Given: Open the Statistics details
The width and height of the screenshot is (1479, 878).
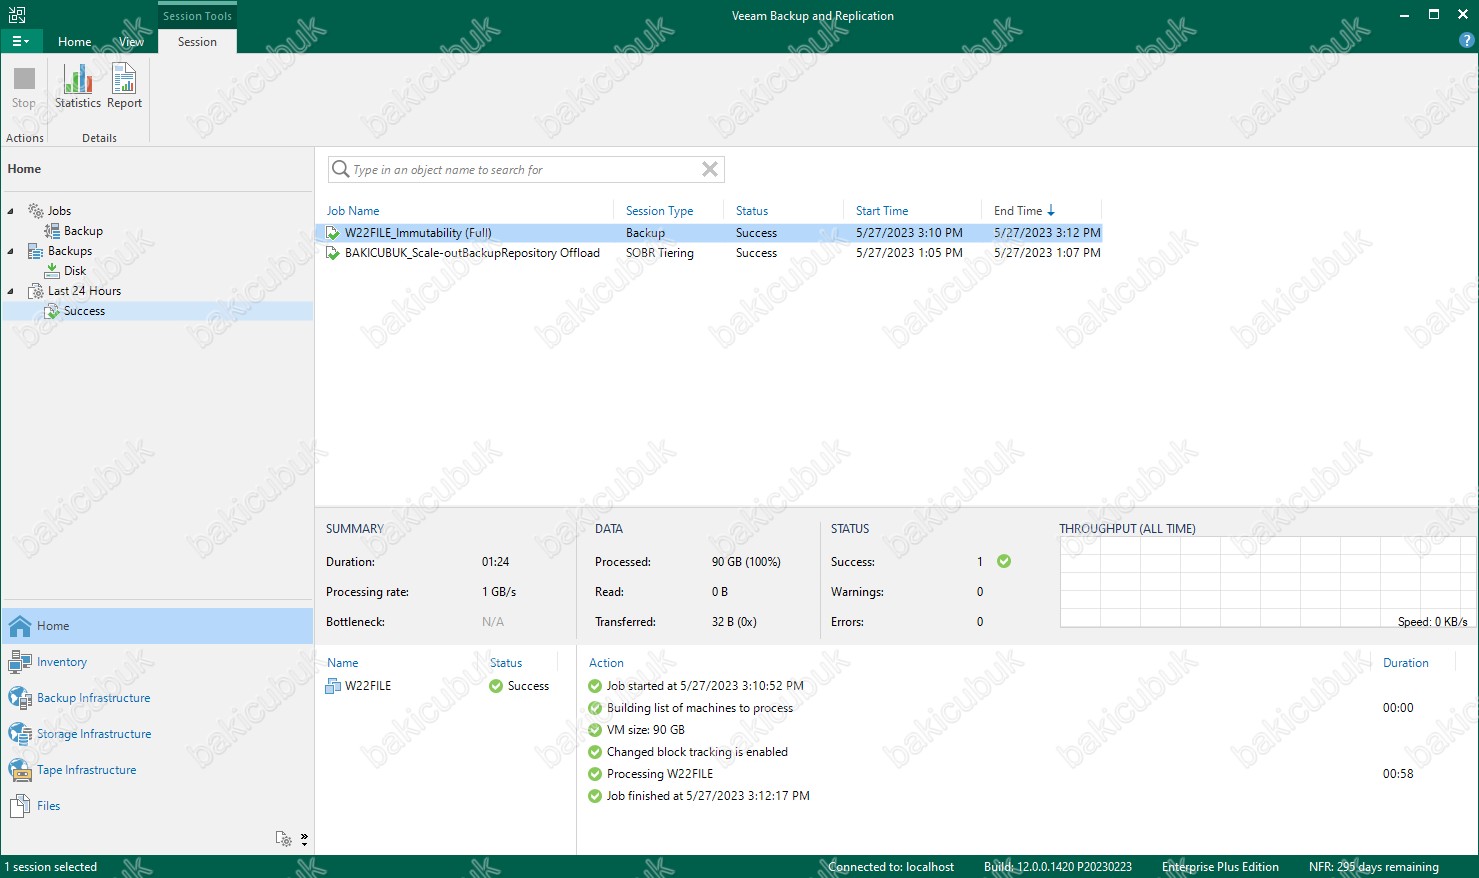Looking at the screenshot, I should (77, 86).
